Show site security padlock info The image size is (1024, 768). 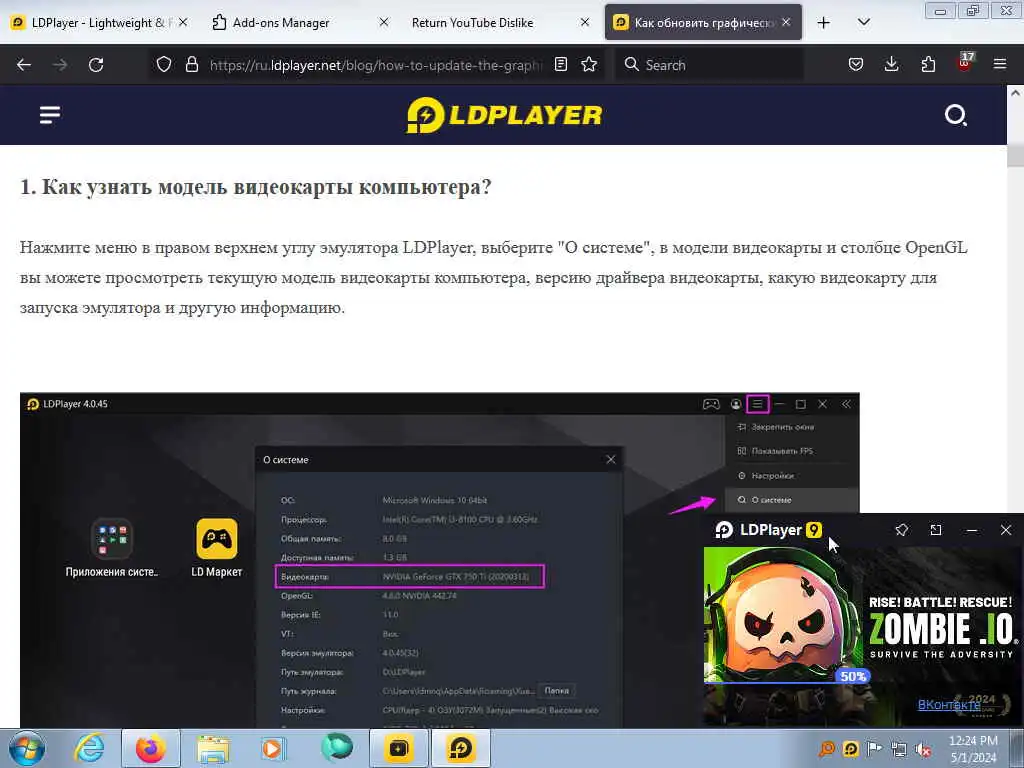pyautogui.click(x=191, y=64)
